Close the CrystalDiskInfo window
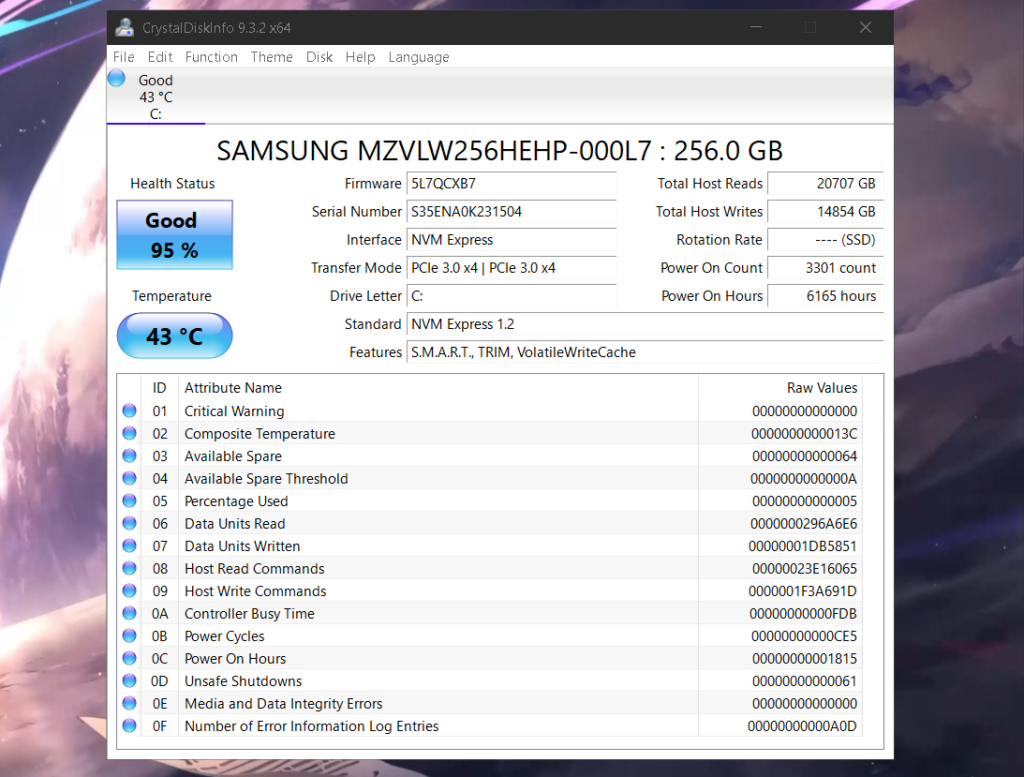The image size is (1024, 777). coord(865,27)
